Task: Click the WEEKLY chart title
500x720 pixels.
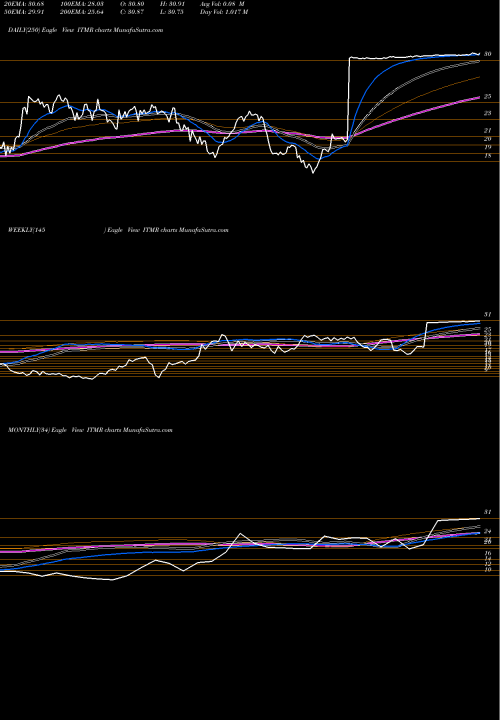Action: point(118,230)
